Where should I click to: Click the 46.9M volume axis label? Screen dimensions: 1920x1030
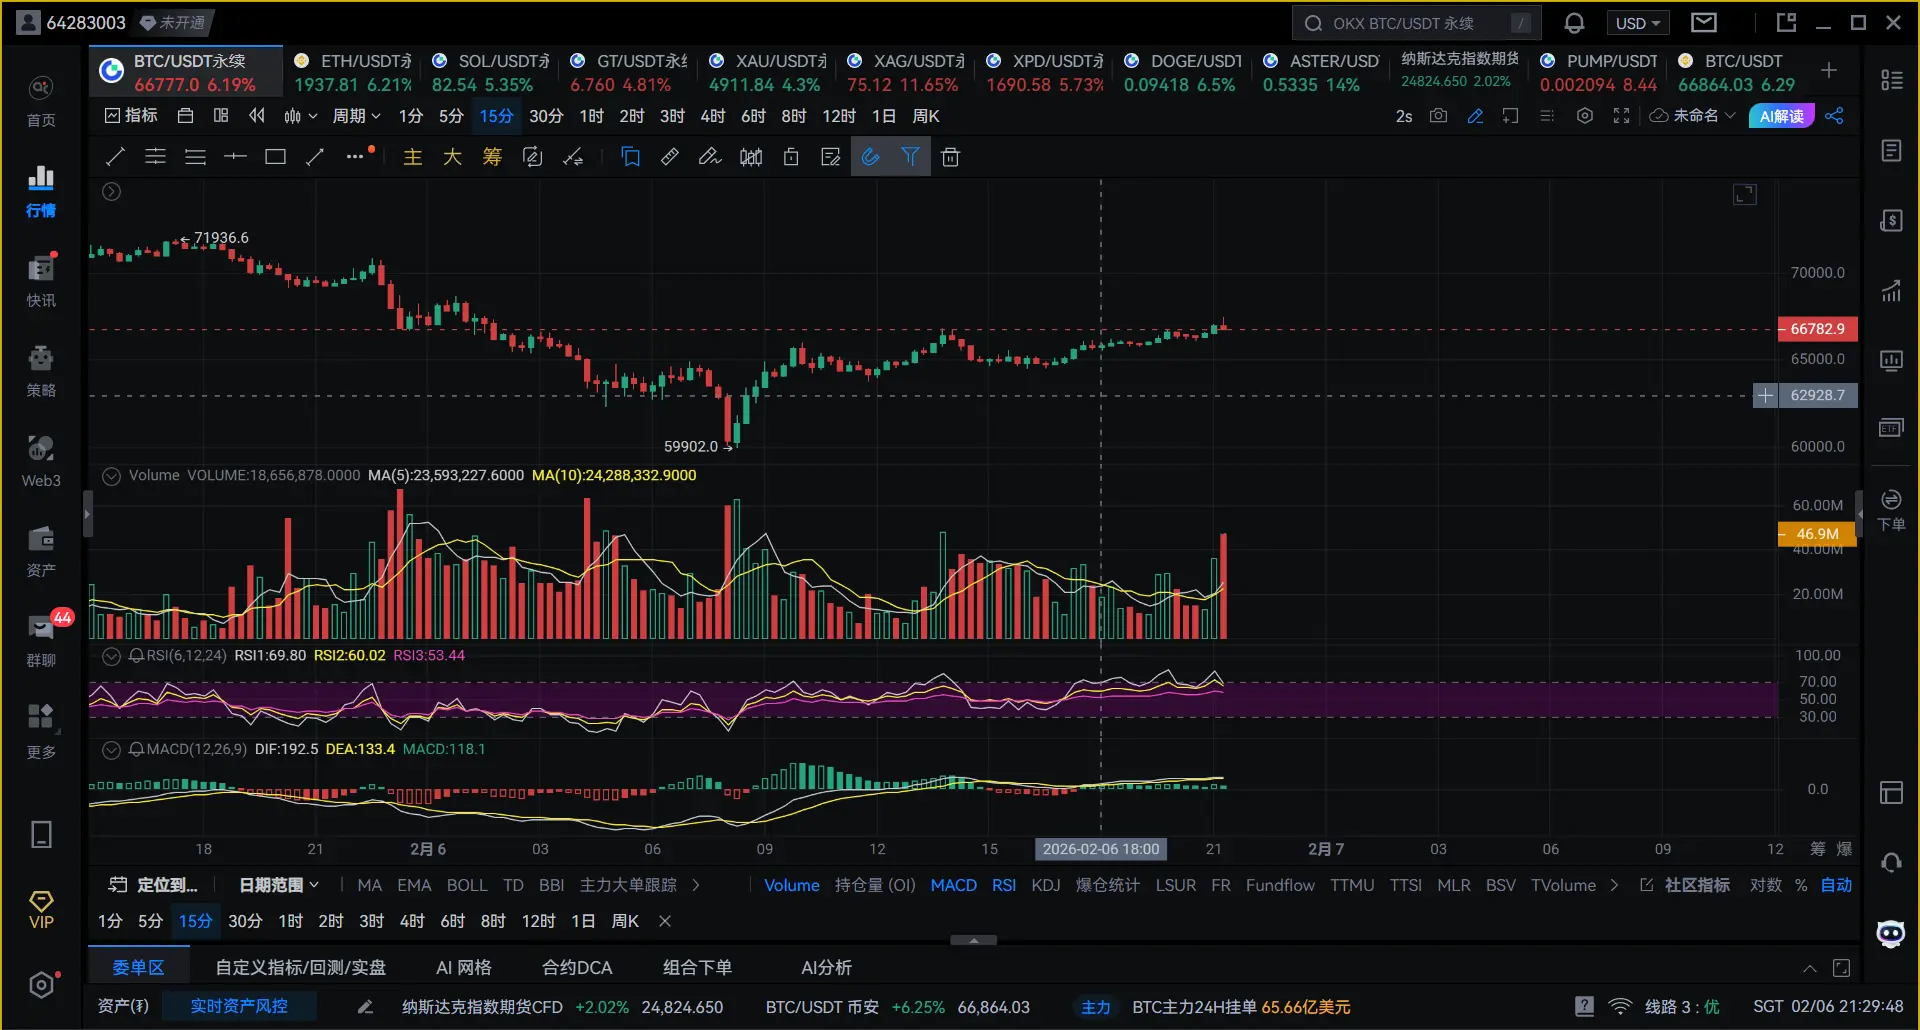pyautogui.click(x=1817, y=534)
